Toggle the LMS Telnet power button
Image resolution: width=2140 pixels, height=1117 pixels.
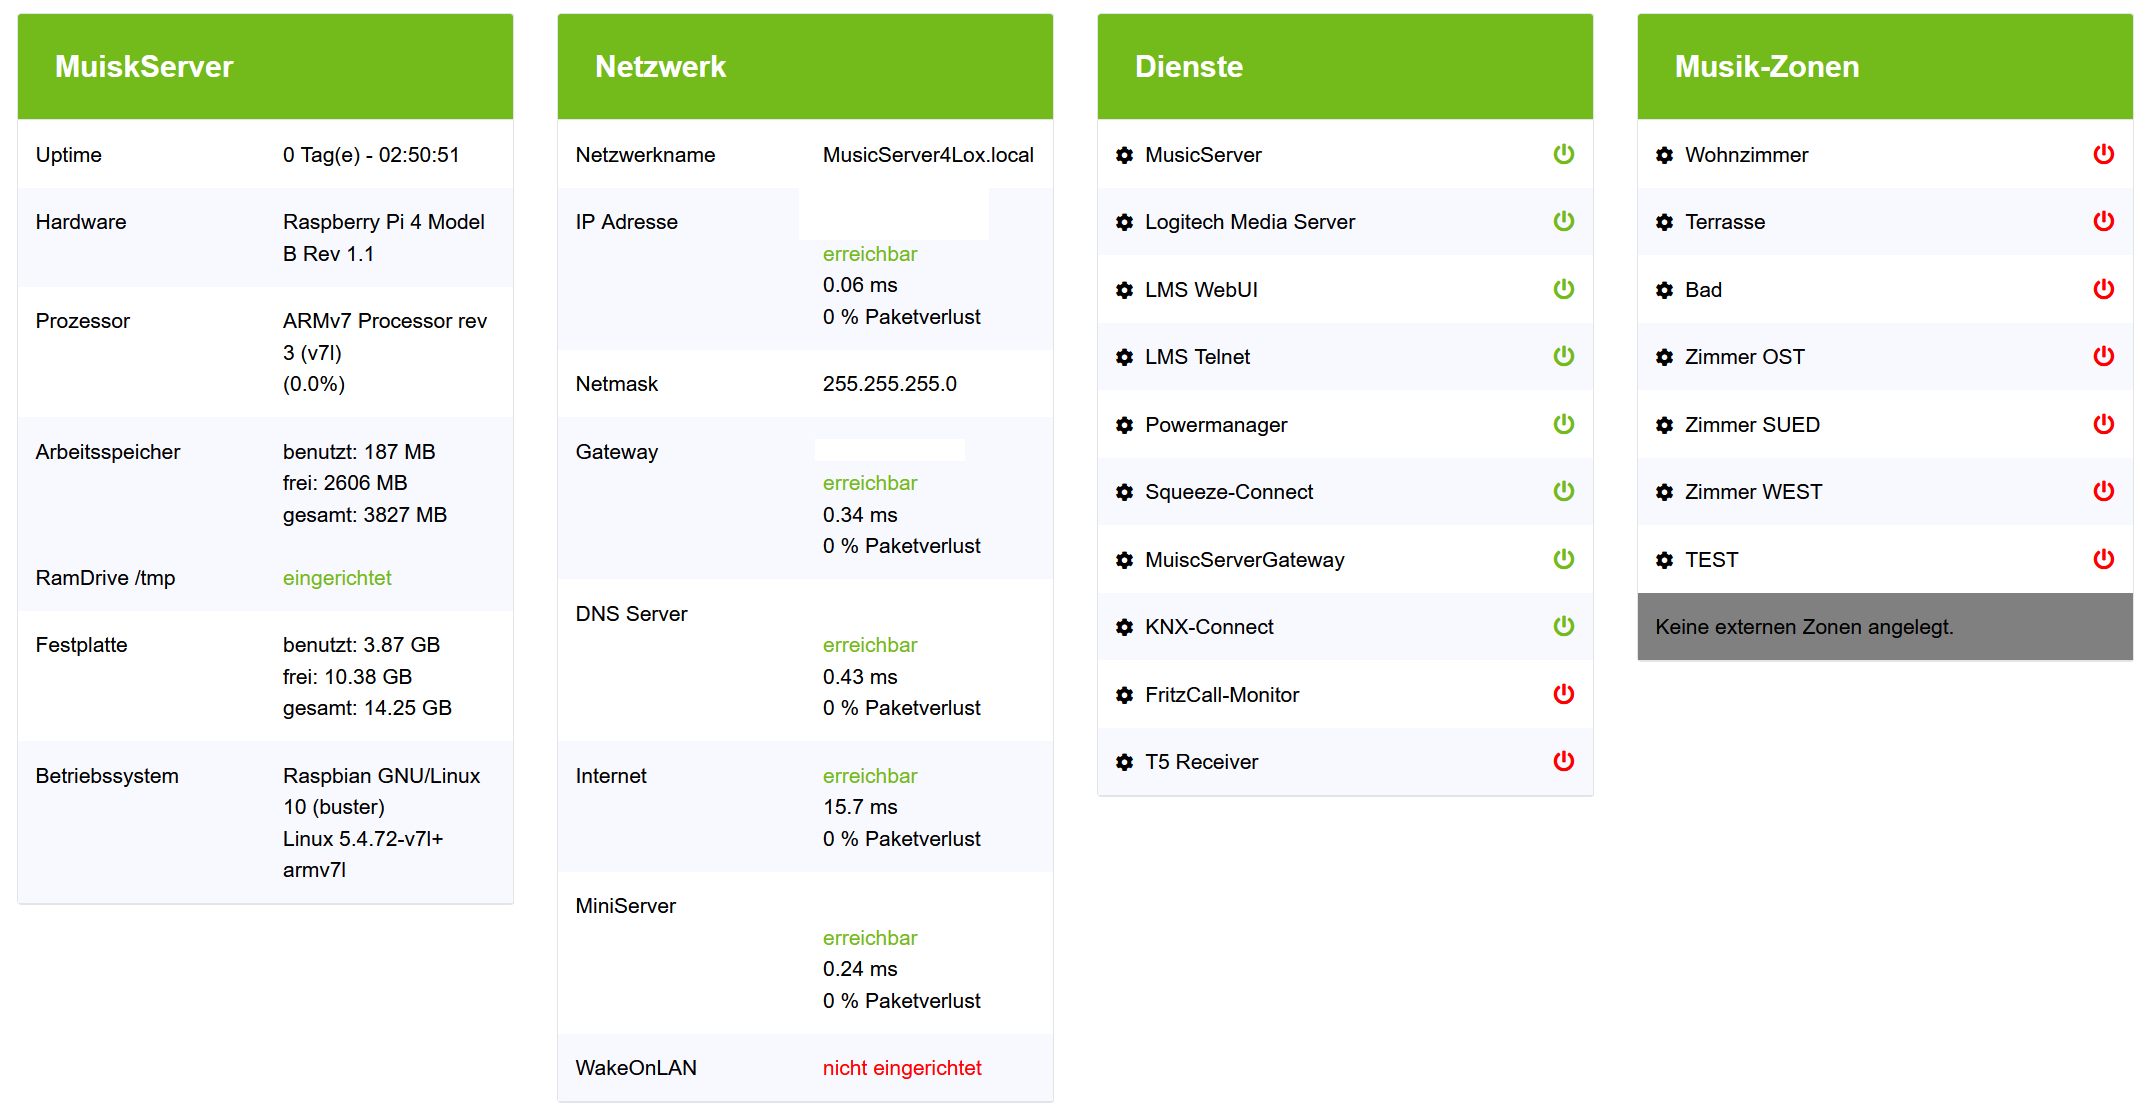click(1564, 356)
